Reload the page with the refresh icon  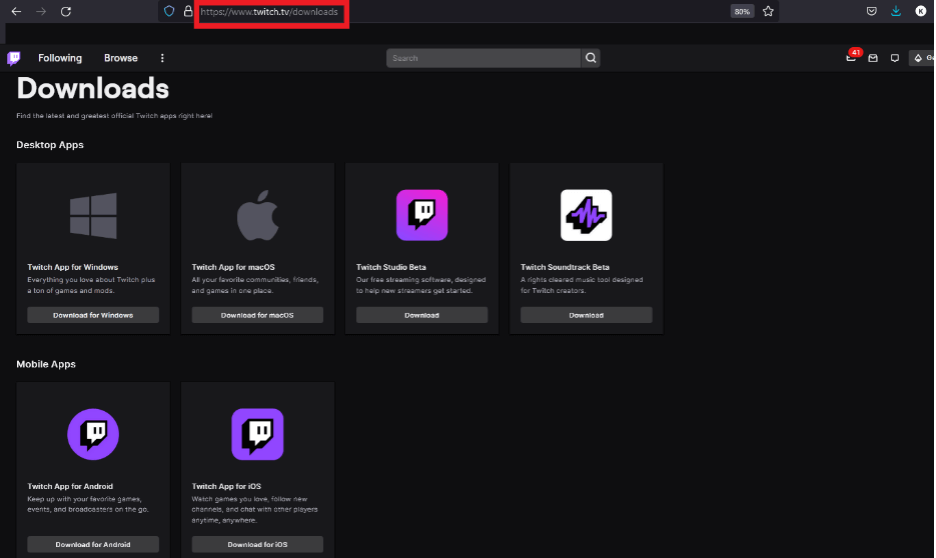point(66,11)
